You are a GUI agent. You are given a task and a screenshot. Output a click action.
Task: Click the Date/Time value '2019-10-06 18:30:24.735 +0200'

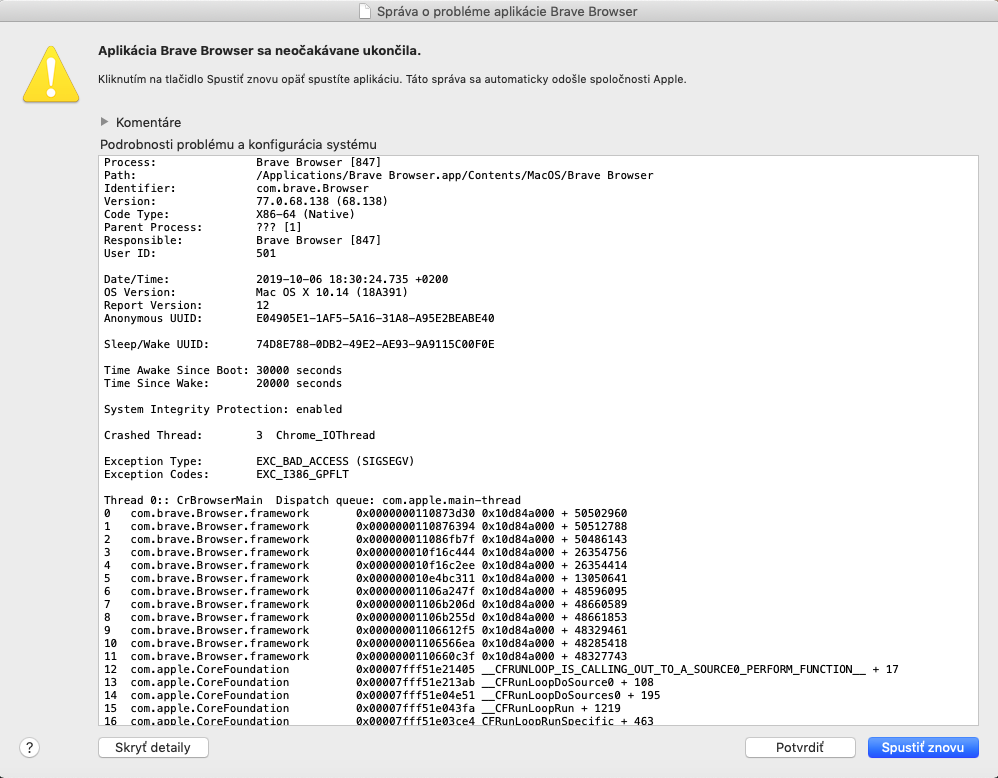pyautogui.click(x=352, y=279)
